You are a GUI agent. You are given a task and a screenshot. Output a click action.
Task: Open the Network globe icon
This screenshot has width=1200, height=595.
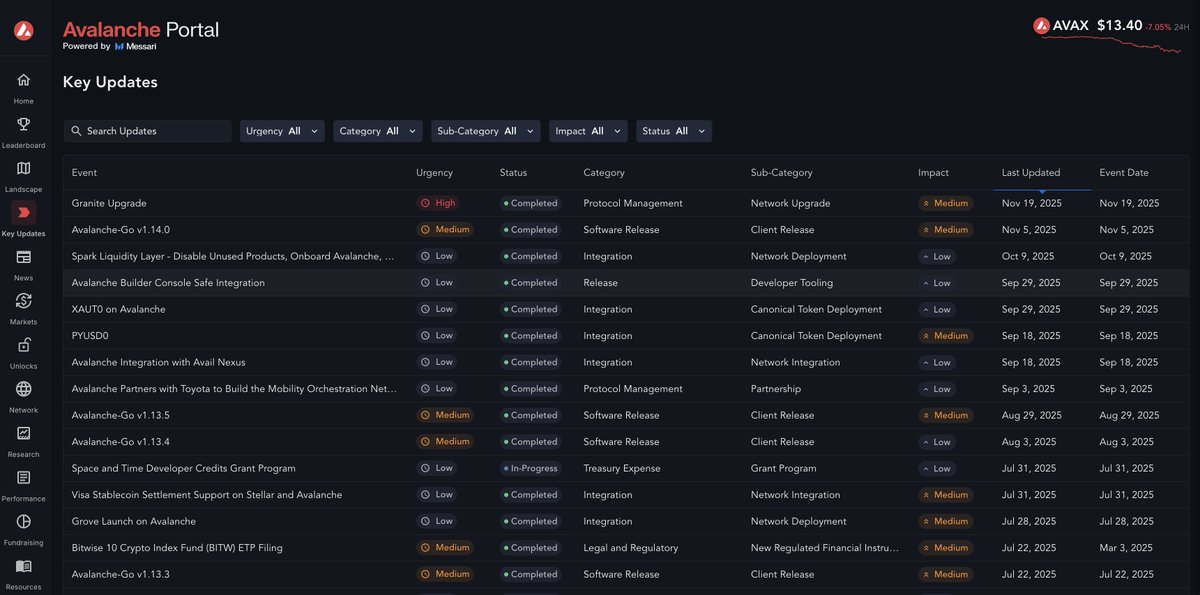[x=23, y=389]
